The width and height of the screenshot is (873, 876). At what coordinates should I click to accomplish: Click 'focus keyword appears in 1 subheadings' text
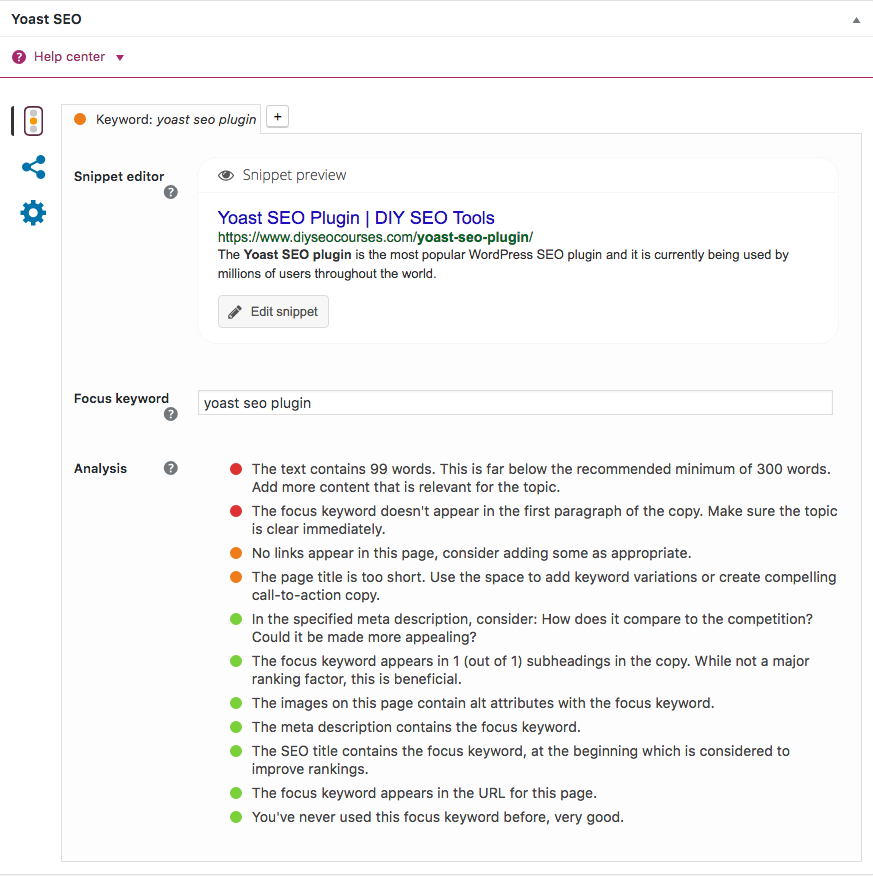point(531,670)
